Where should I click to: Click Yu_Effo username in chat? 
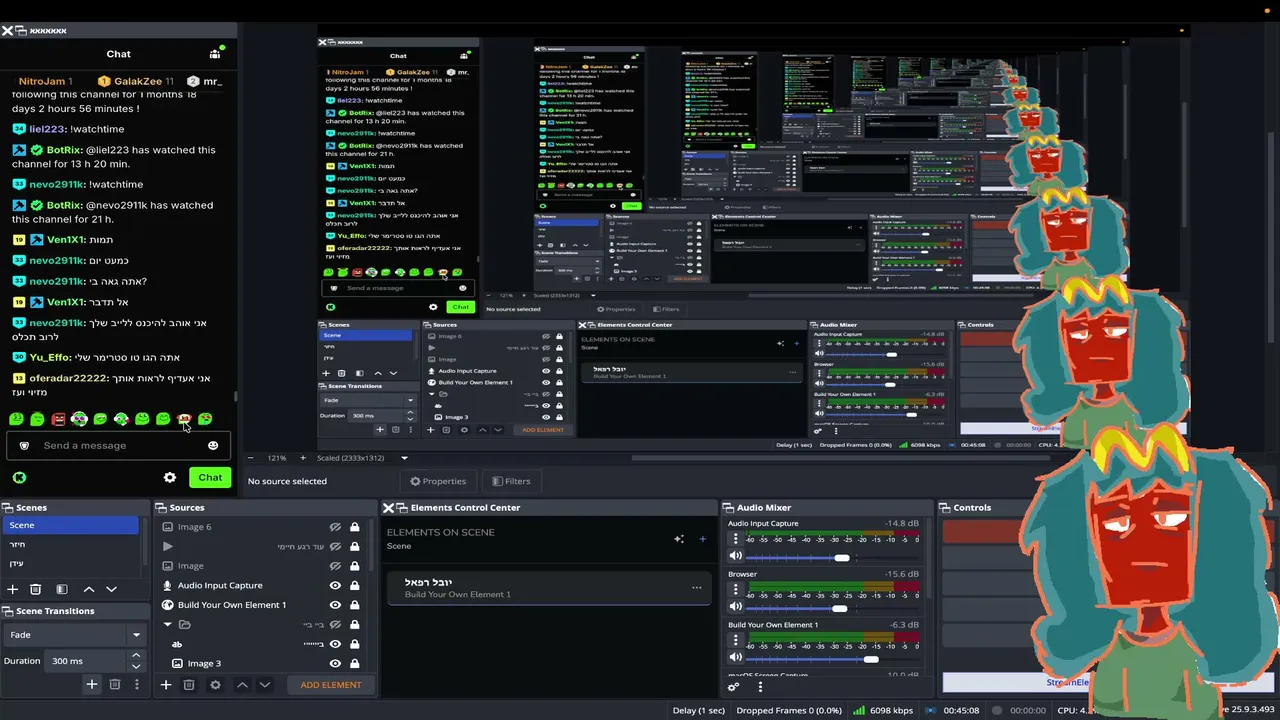[49, 357]
